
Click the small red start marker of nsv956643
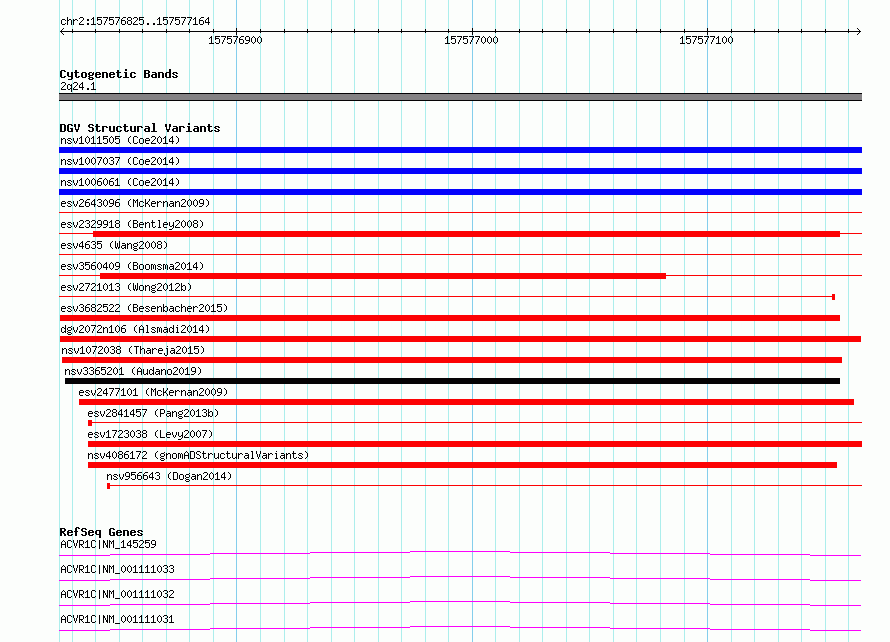[108, 486]
